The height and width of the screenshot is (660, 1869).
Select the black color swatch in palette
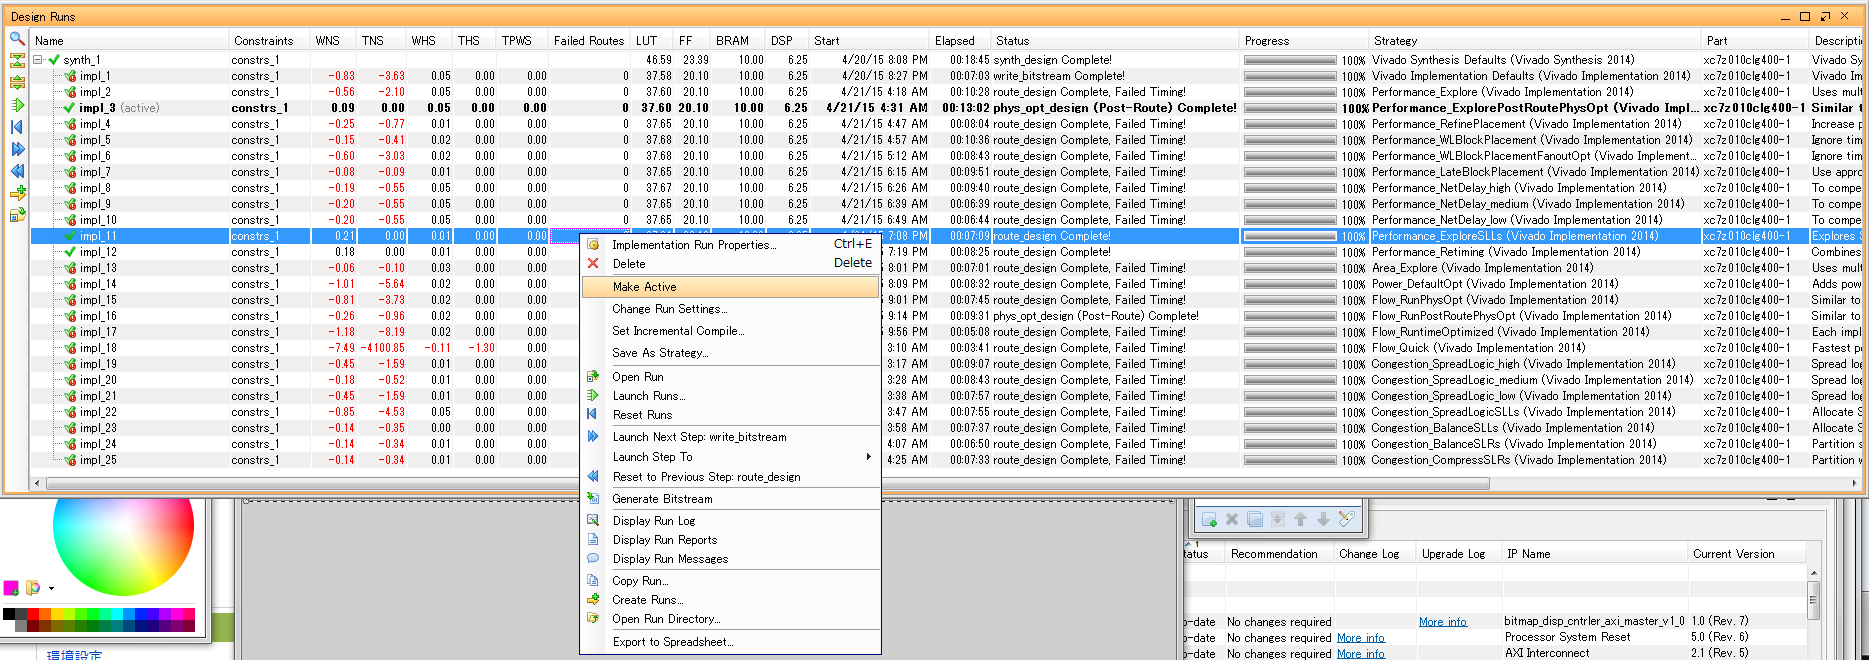[x=9, y=614]
